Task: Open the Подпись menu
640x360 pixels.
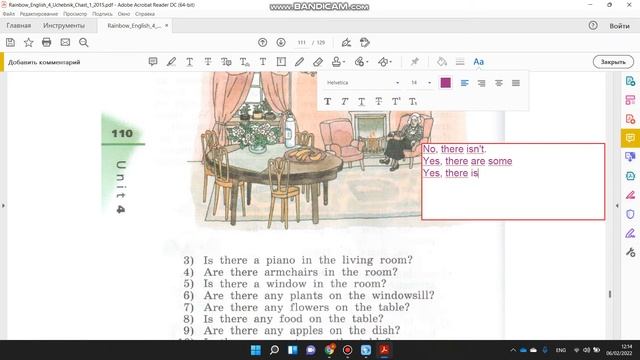Action: 102,14
